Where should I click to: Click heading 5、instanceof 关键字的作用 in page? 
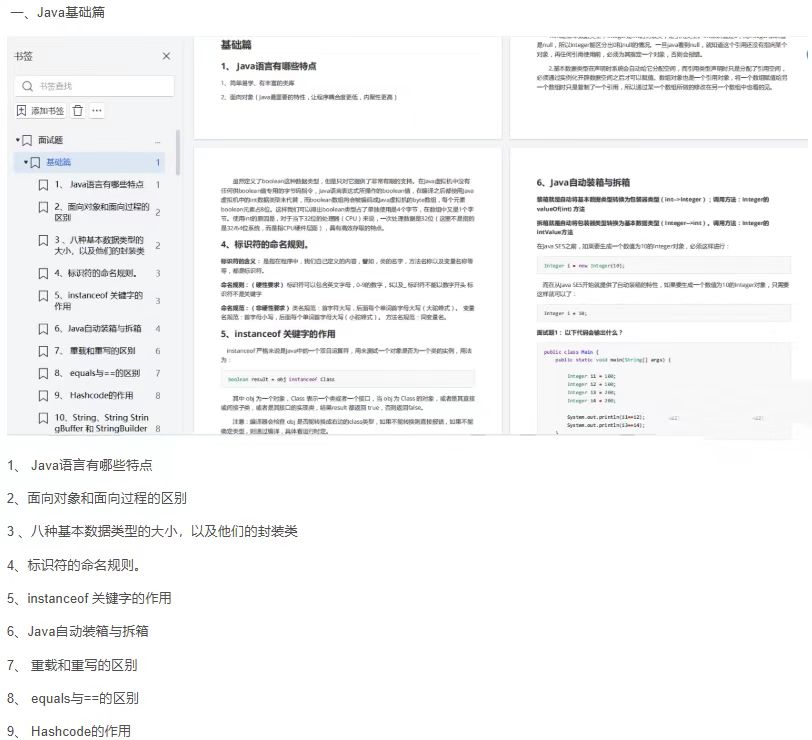click(x=278, y=333)
